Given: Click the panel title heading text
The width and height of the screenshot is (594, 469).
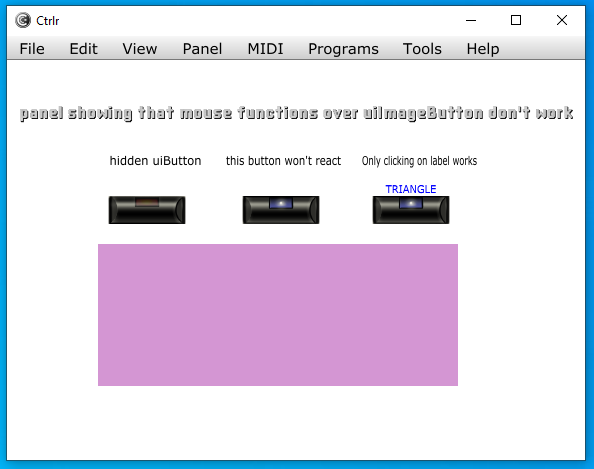Looking at the screenshot, I should click(296, 113).
